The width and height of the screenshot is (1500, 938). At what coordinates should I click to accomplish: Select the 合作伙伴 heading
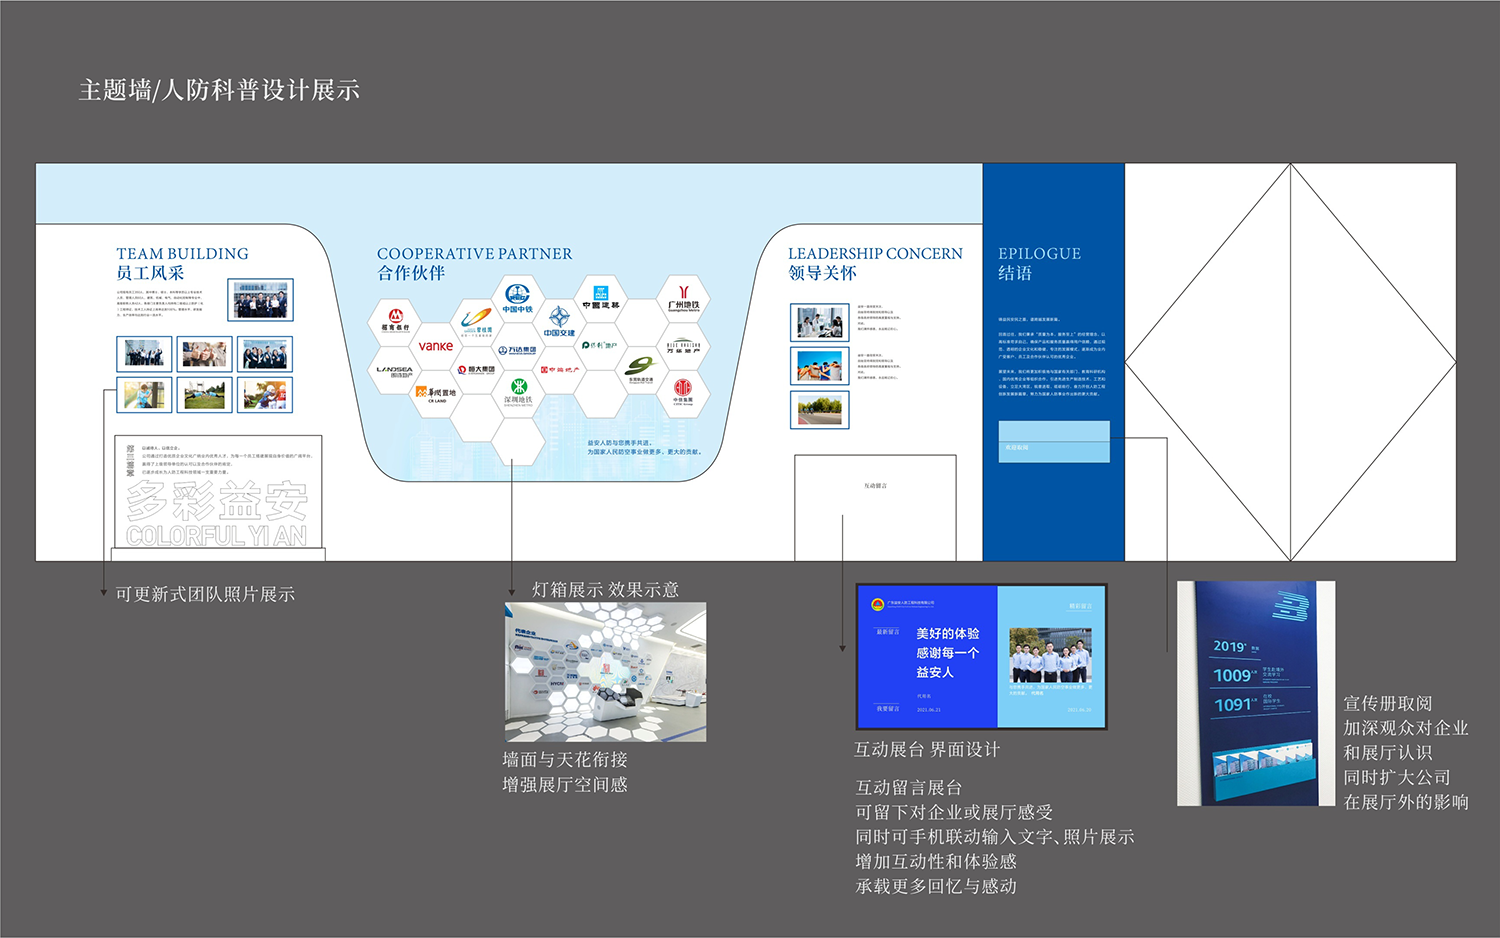[411, 273]
